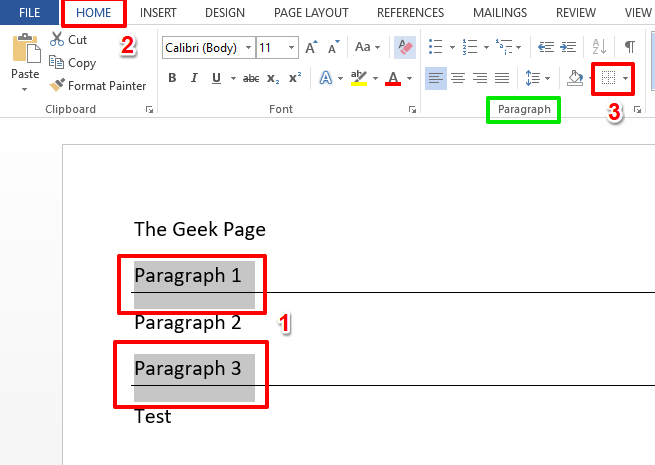The width and height of the screenshot is (655, 465).
Task: Apply strikethrough with the abc icon
Action: [251, 78]
